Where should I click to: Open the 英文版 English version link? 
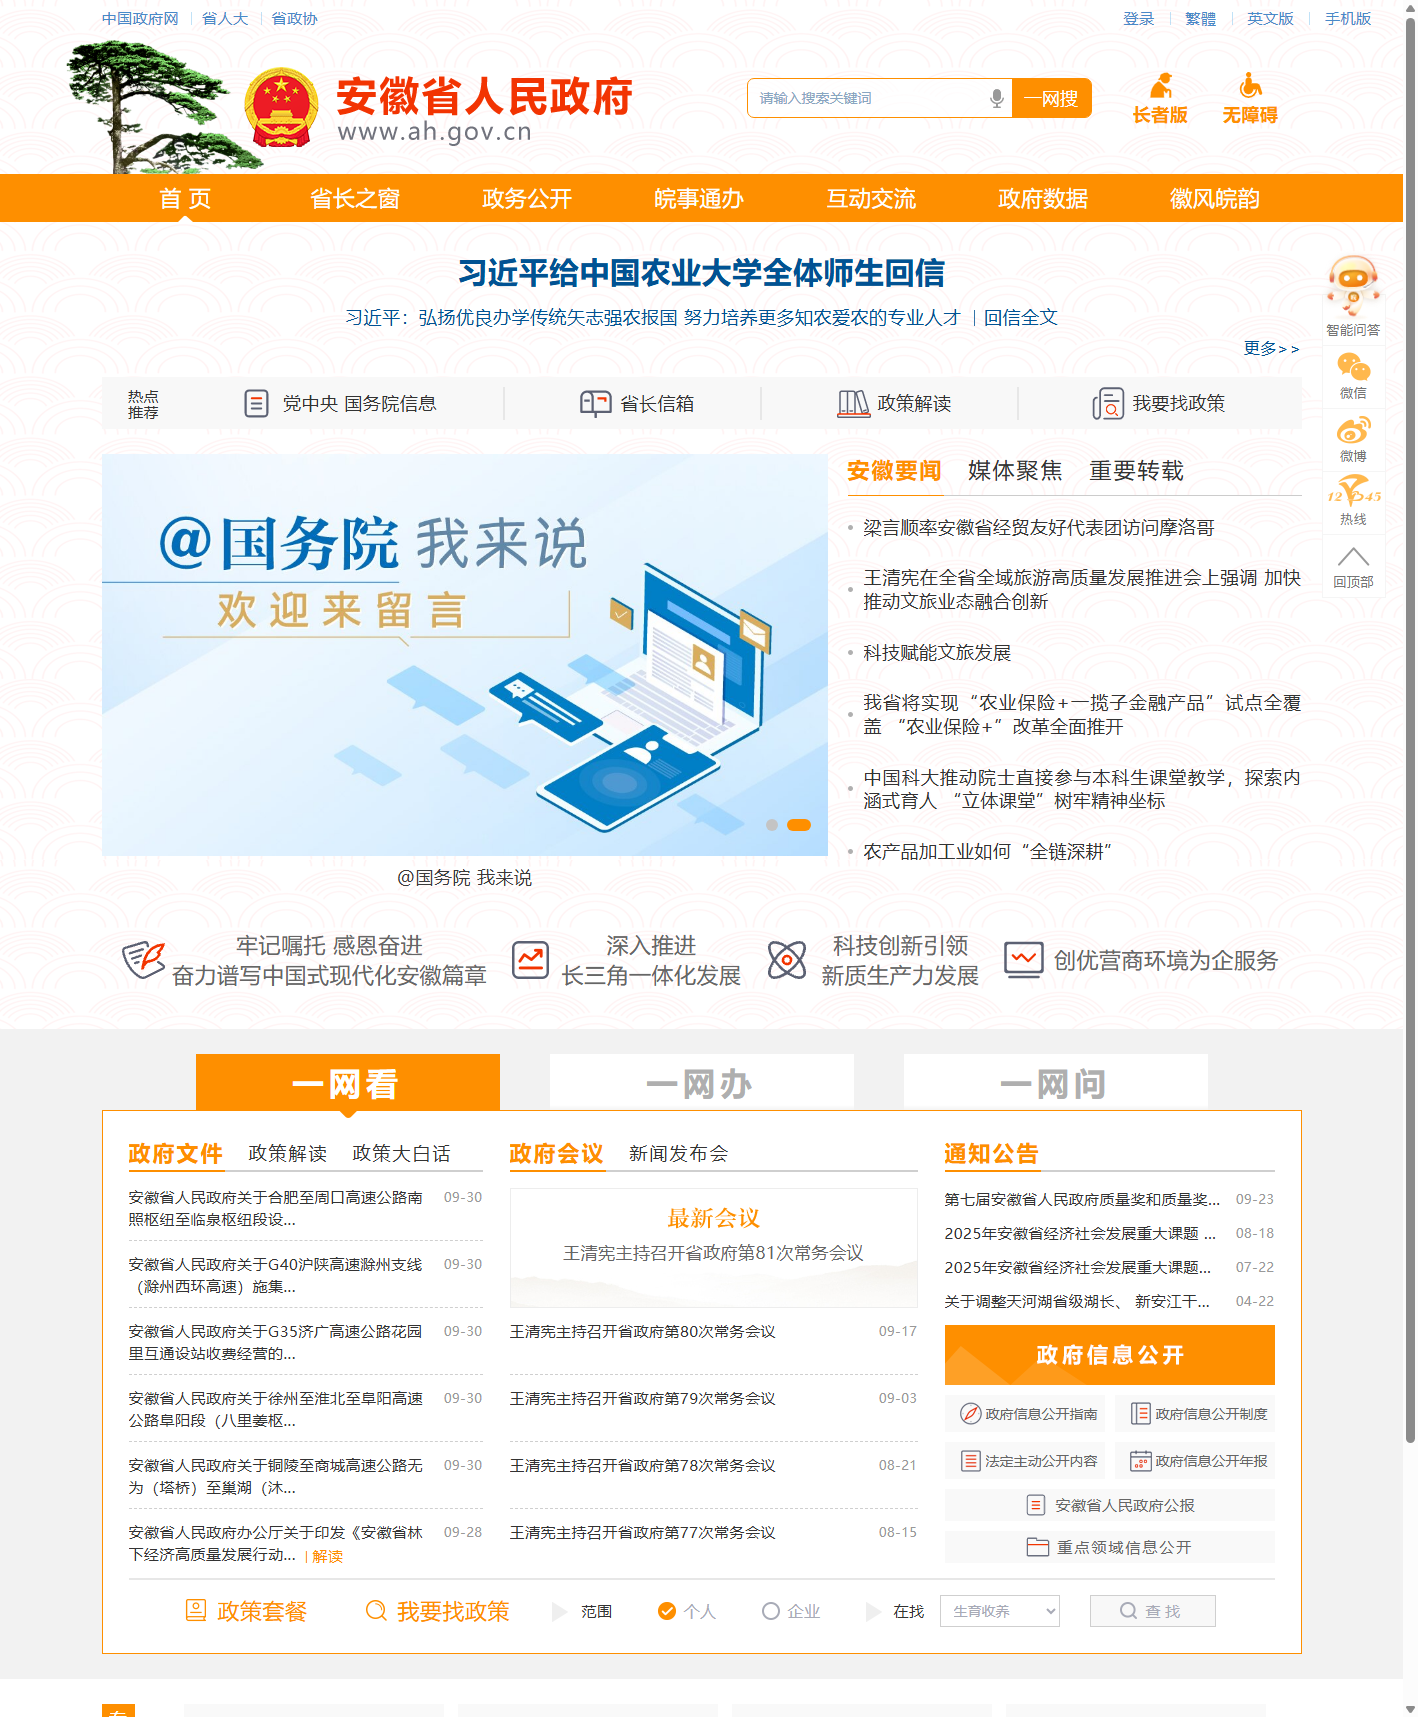coord(1270,18)
